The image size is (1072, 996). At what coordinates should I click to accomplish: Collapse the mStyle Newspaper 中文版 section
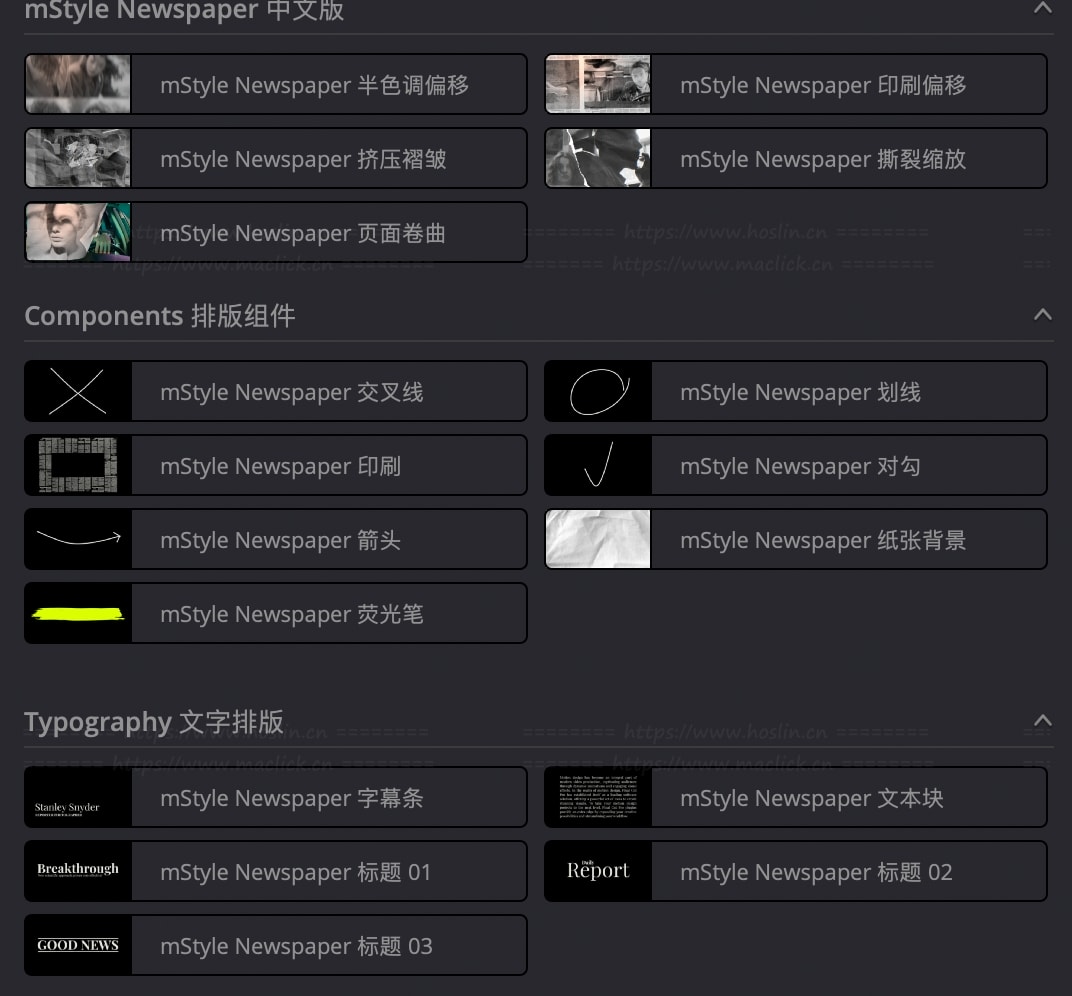click(x=1042, y=8)
